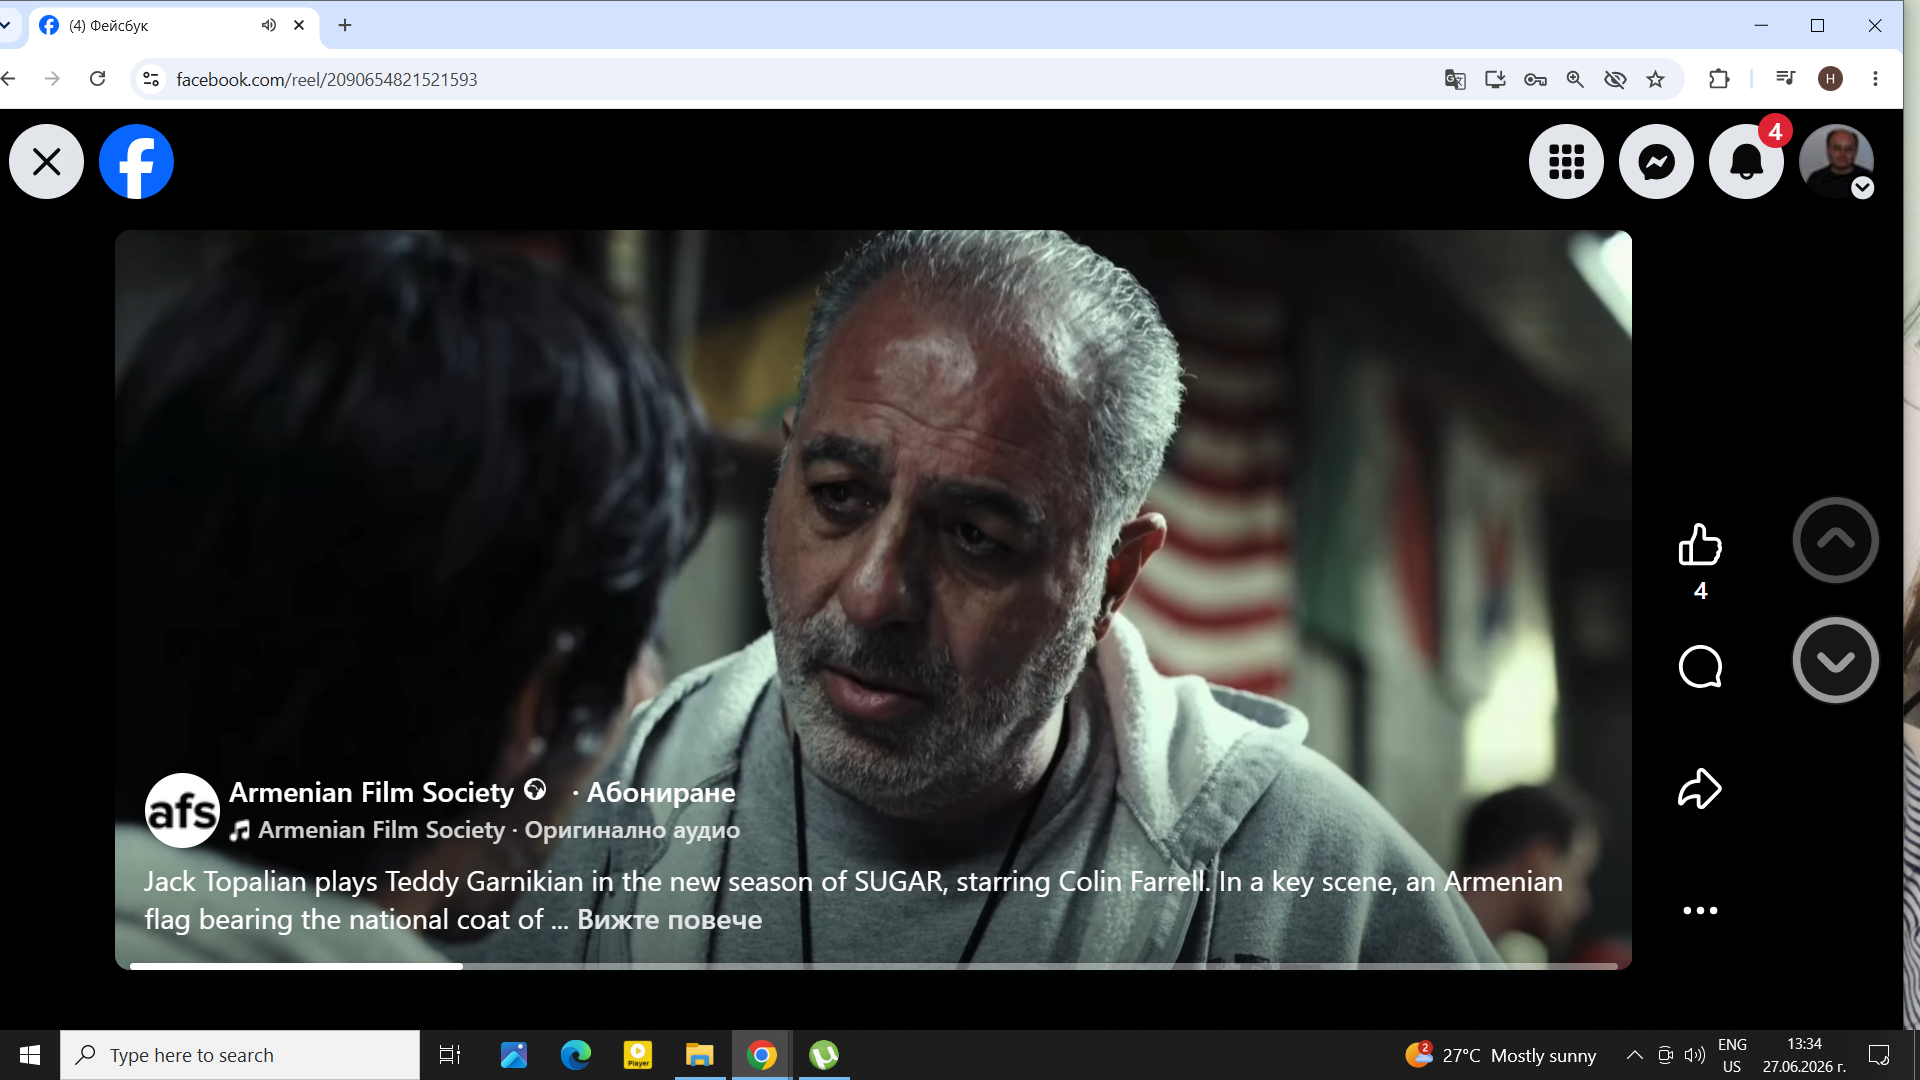Open the Chrome three-dot menu
This screenshot has height=1080, width=1920.
coord(1875,79)
